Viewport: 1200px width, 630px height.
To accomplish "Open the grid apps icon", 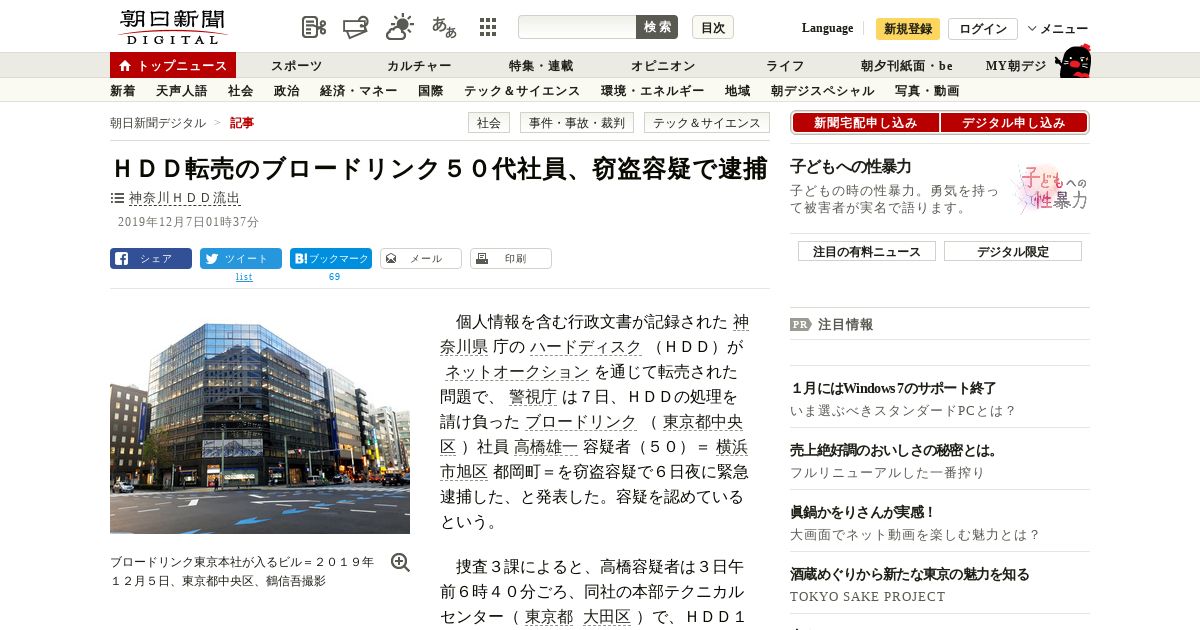I will tap(488, 27).
